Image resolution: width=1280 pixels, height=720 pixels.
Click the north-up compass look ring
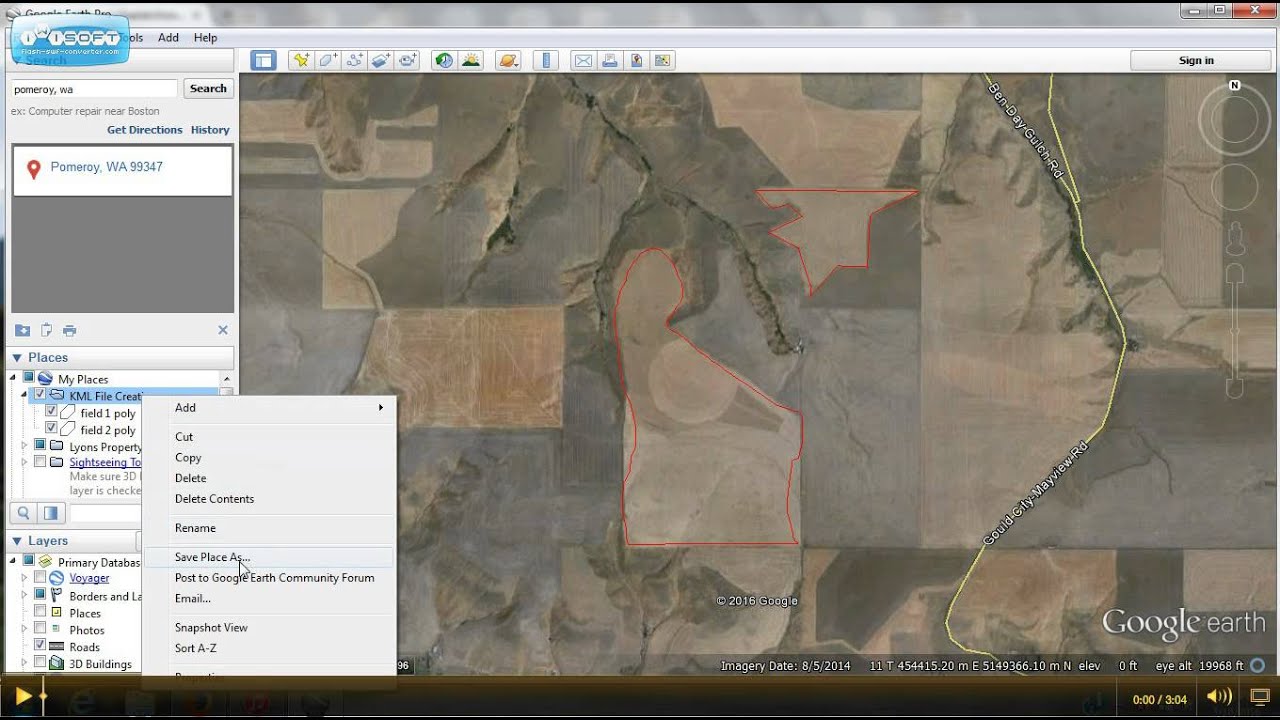pyautogui.click(x=1235, y=119)
